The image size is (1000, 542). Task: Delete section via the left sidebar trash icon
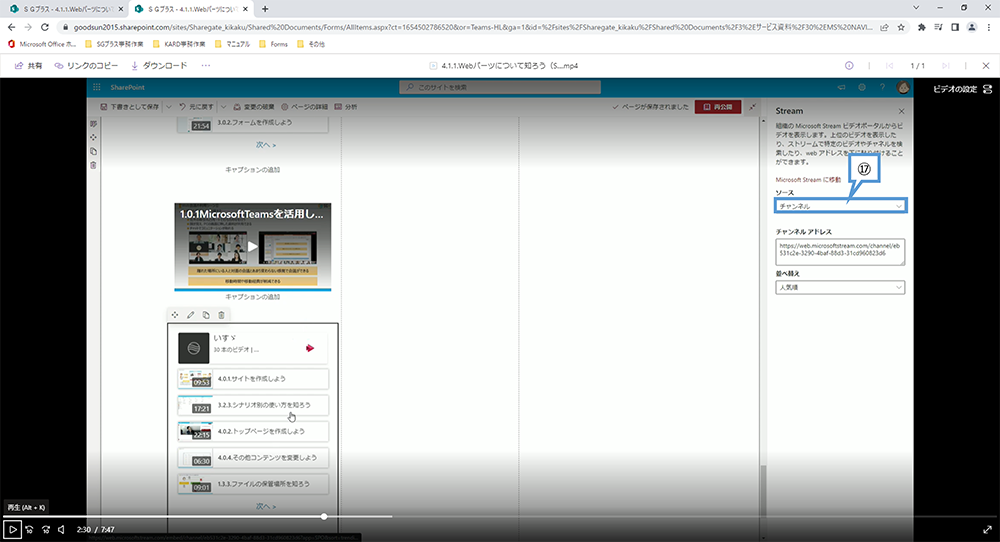94,166
